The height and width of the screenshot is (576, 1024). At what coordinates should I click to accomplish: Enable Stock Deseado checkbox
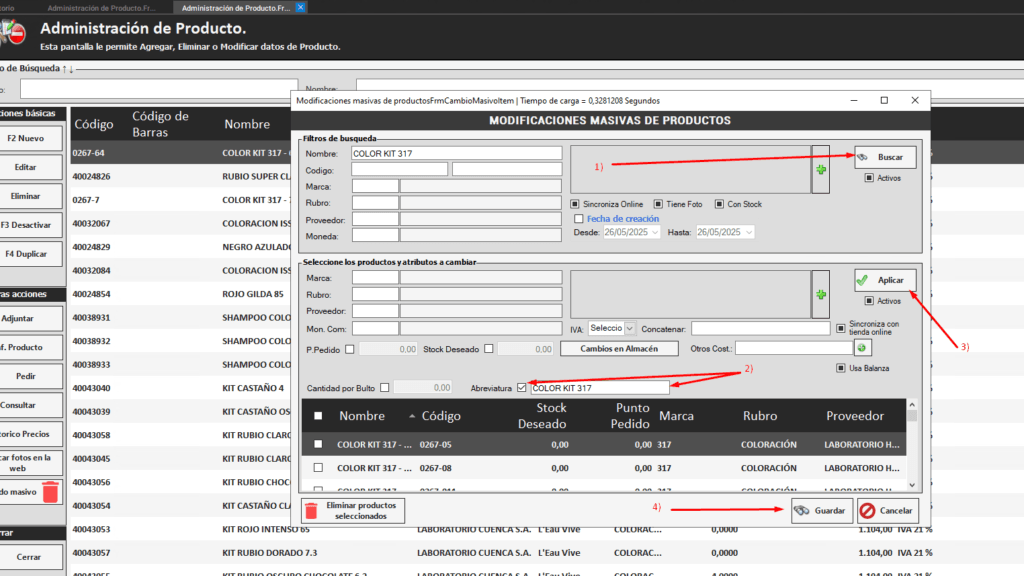489,349
